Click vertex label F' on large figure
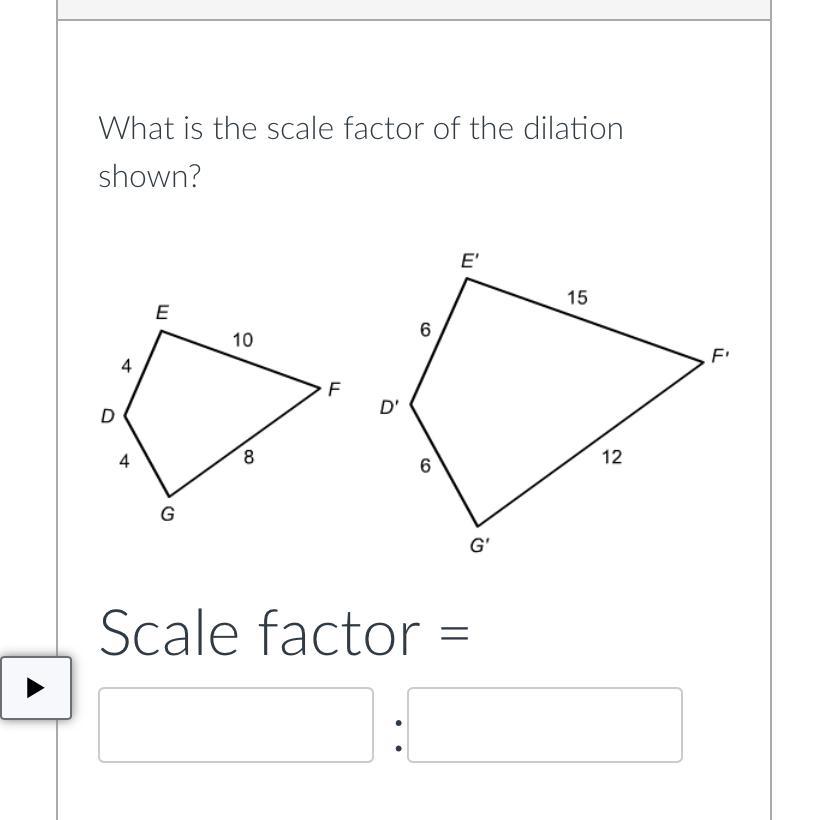This screenshot has height=820, width=817. tap(720, 356)
